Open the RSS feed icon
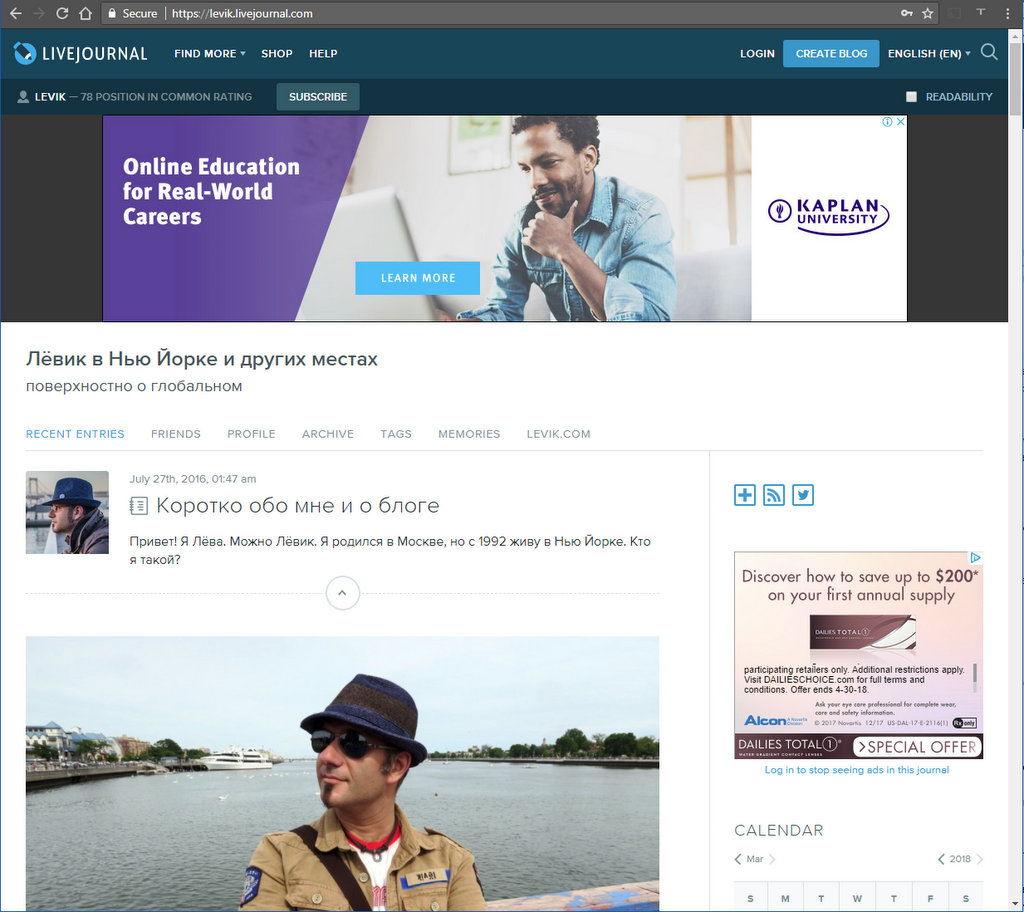Image resolution: width=1024 pixels, height=912 pixels. [x=774, y=495]
